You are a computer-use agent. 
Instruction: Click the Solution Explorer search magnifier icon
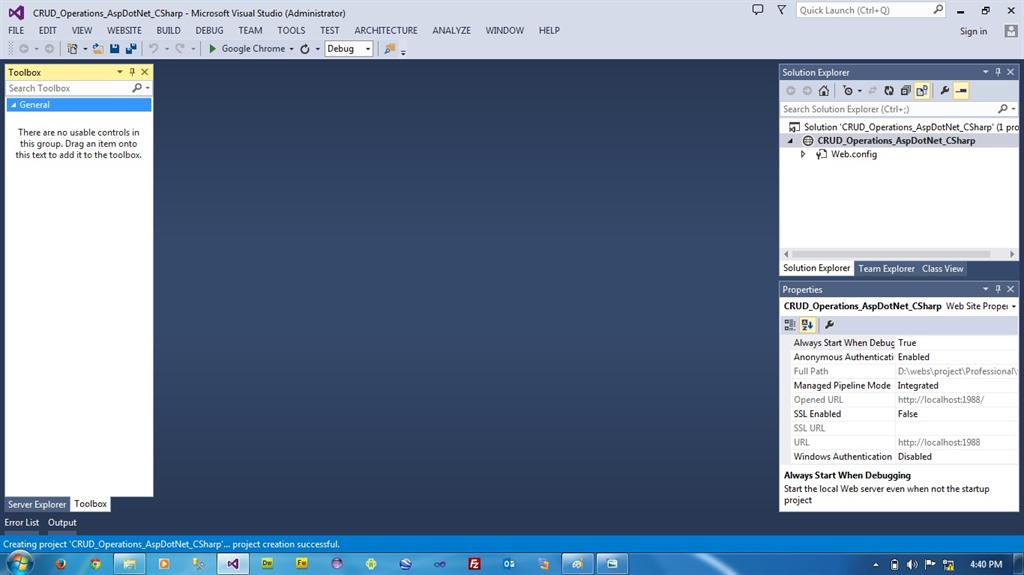(1002, 108)
